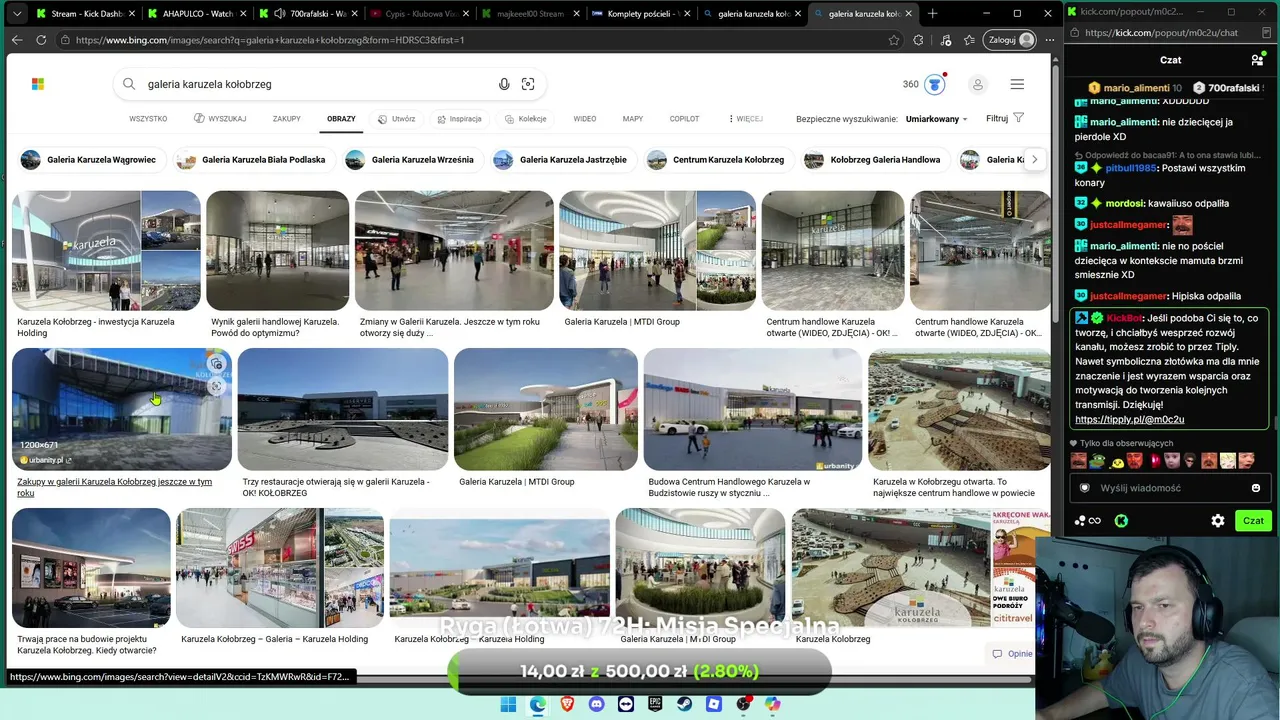Image resolution: width=1280 pixels, height=720 pixels.
Task: Open the Rewards badge showing 360
Action: coord(924,84)
